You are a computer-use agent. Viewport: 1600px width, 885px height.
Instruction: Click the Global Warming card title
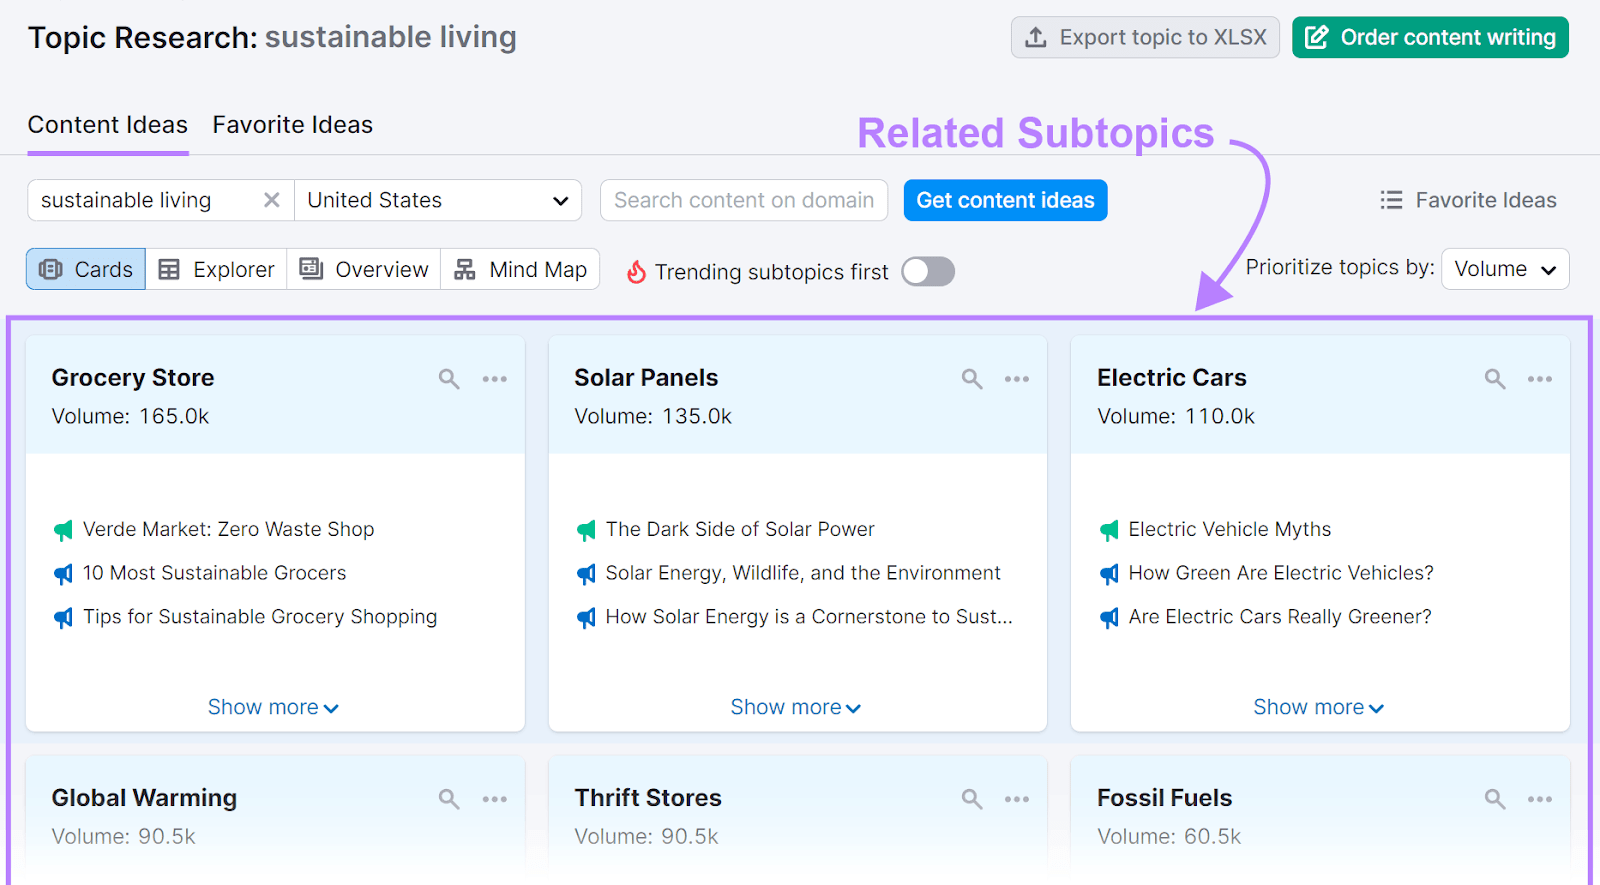click(x=144, y=798)
